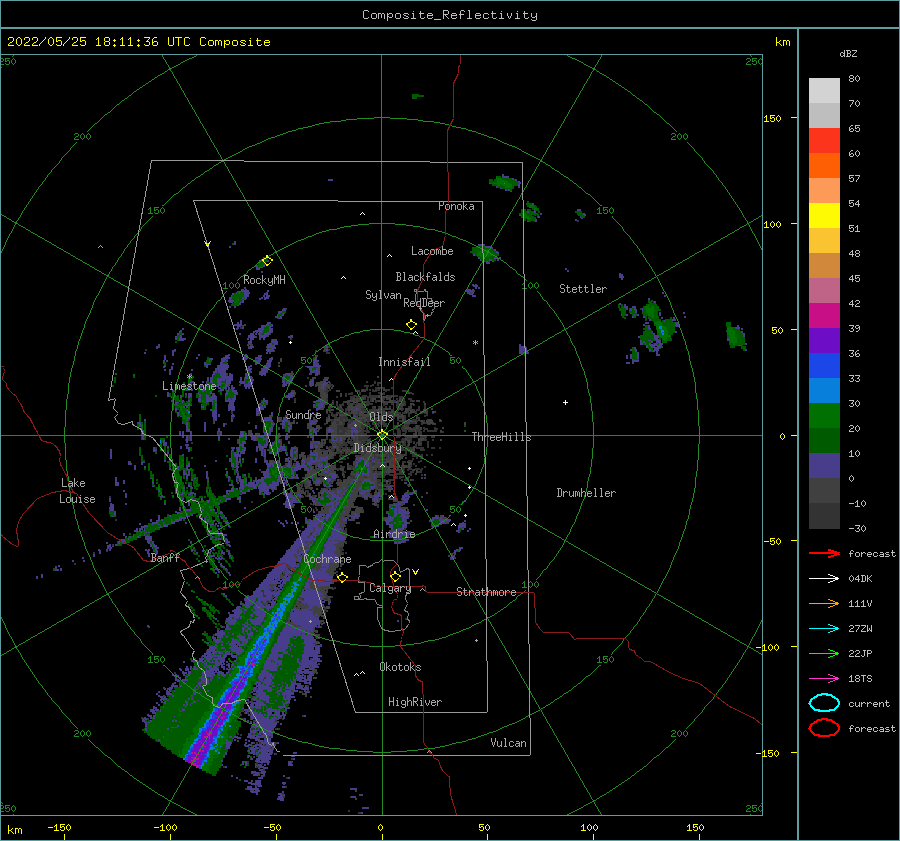Click the green radar echo northeast of Ponoka

(x=505, y=183)
